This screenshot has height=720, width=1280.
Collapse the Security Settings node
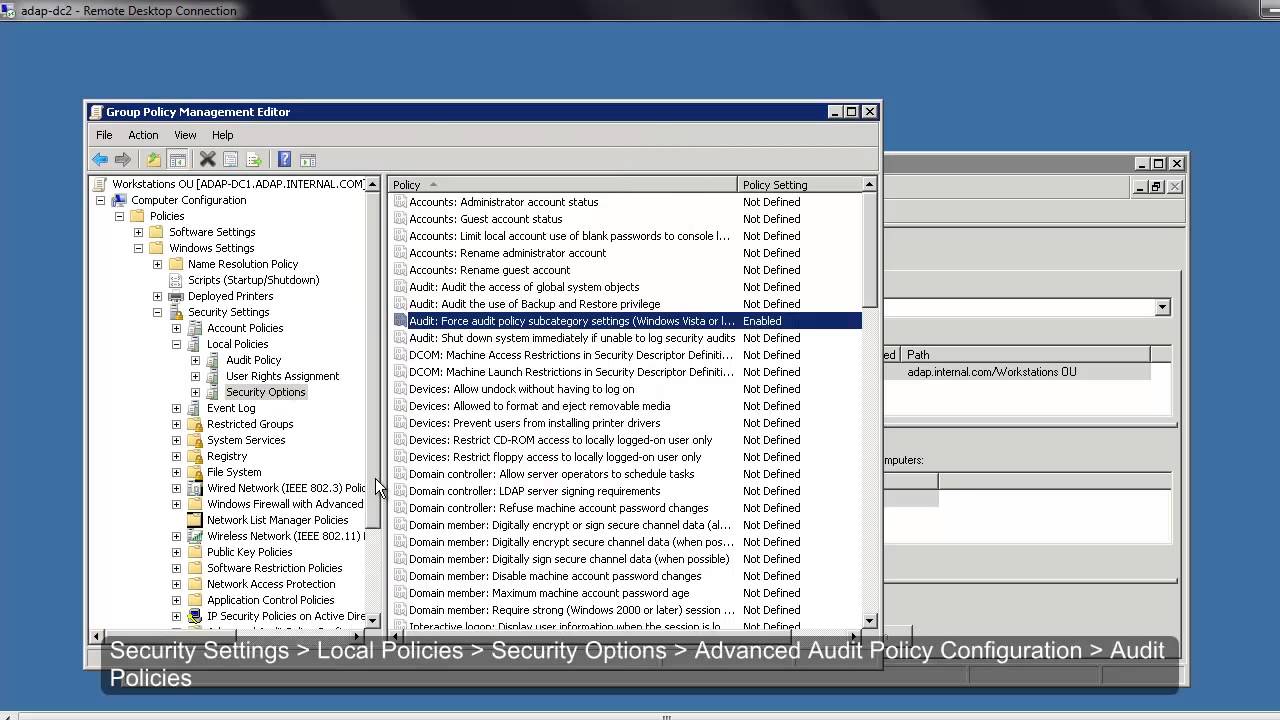(157, 312)
